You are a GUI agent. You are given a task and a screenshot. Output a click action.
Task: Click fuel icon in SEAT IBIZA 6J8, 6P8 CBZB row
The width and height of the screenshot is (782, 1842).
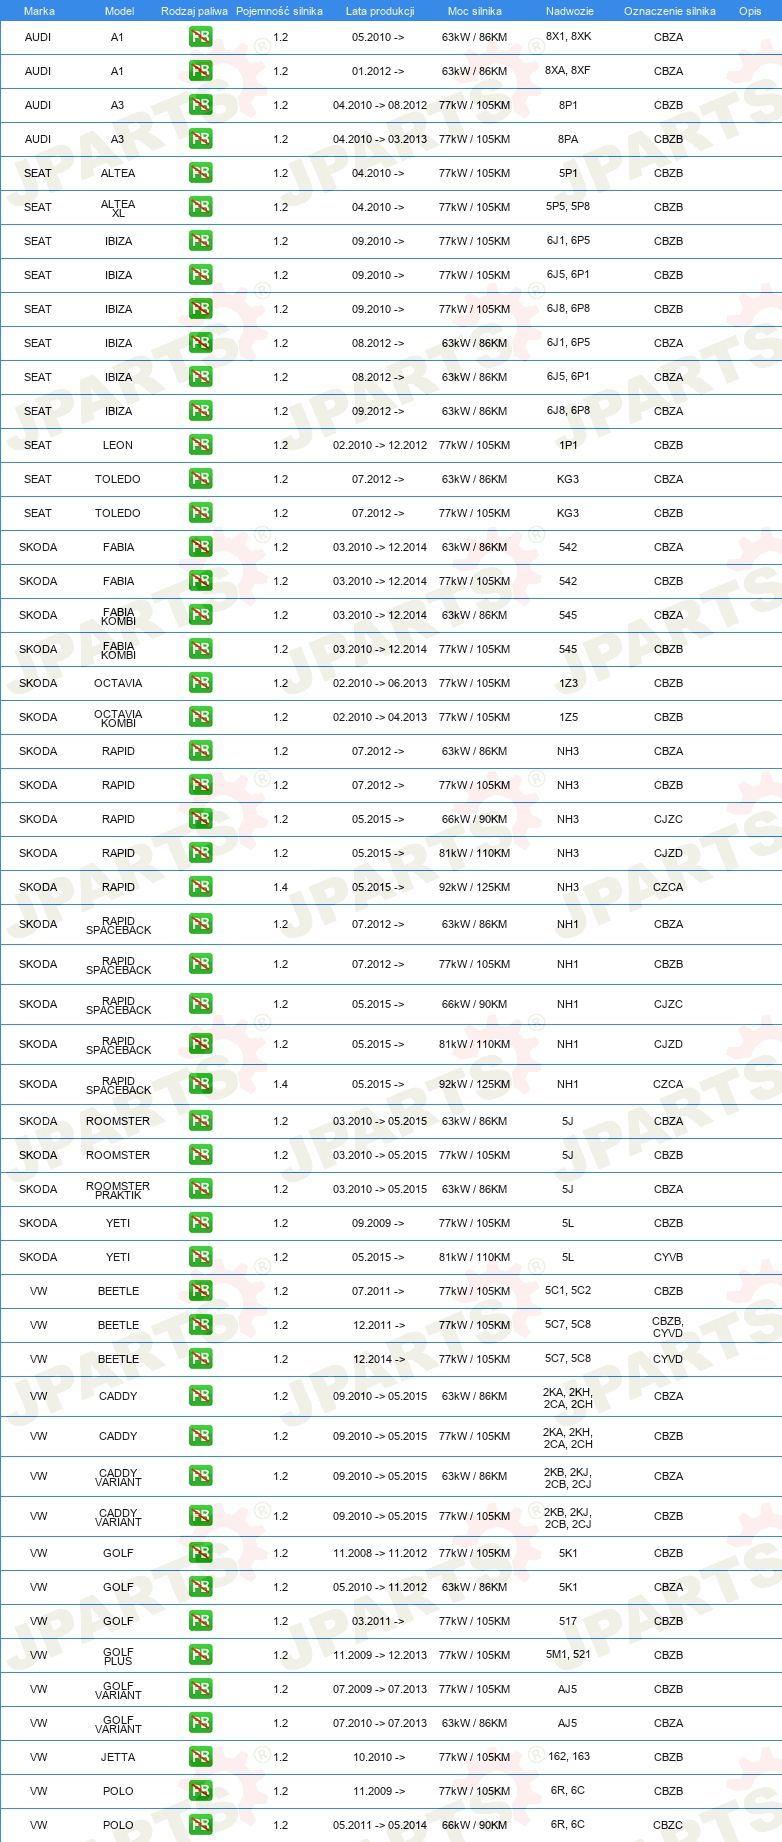click(200, 309)
